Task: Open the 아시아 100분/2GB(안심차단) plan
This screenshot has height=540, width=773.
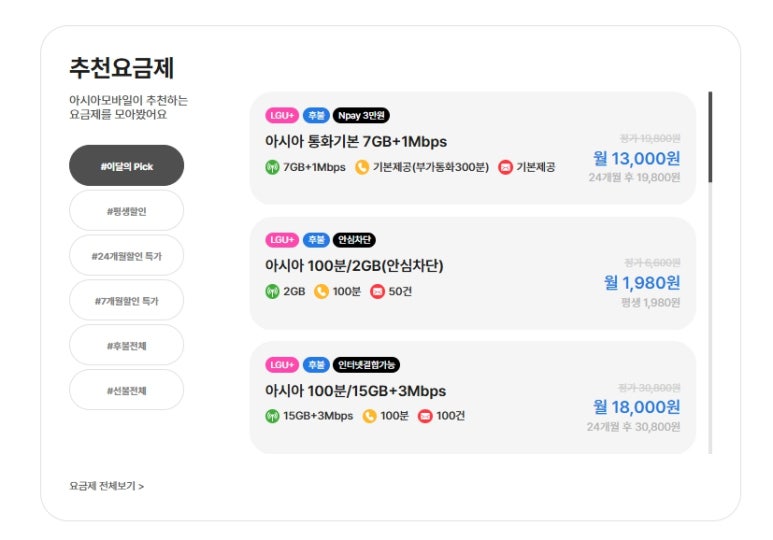Action: pyautogui.click(x=353, y=266)
